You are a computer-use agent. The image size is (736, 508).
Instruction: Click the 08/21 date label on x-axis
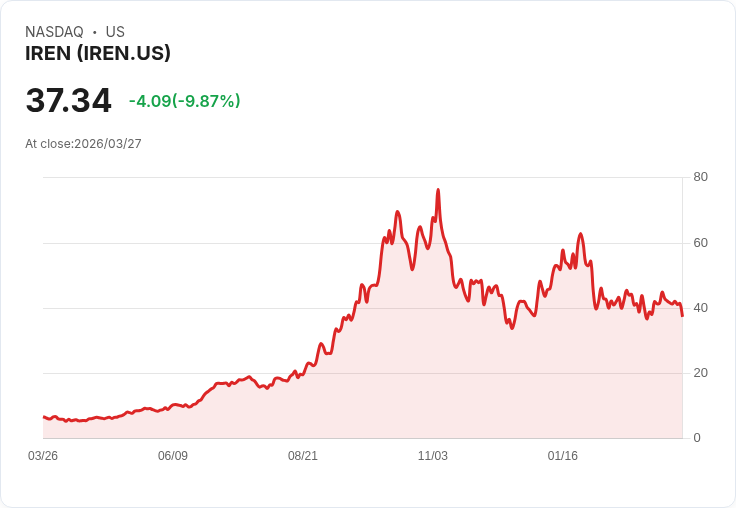303,456
